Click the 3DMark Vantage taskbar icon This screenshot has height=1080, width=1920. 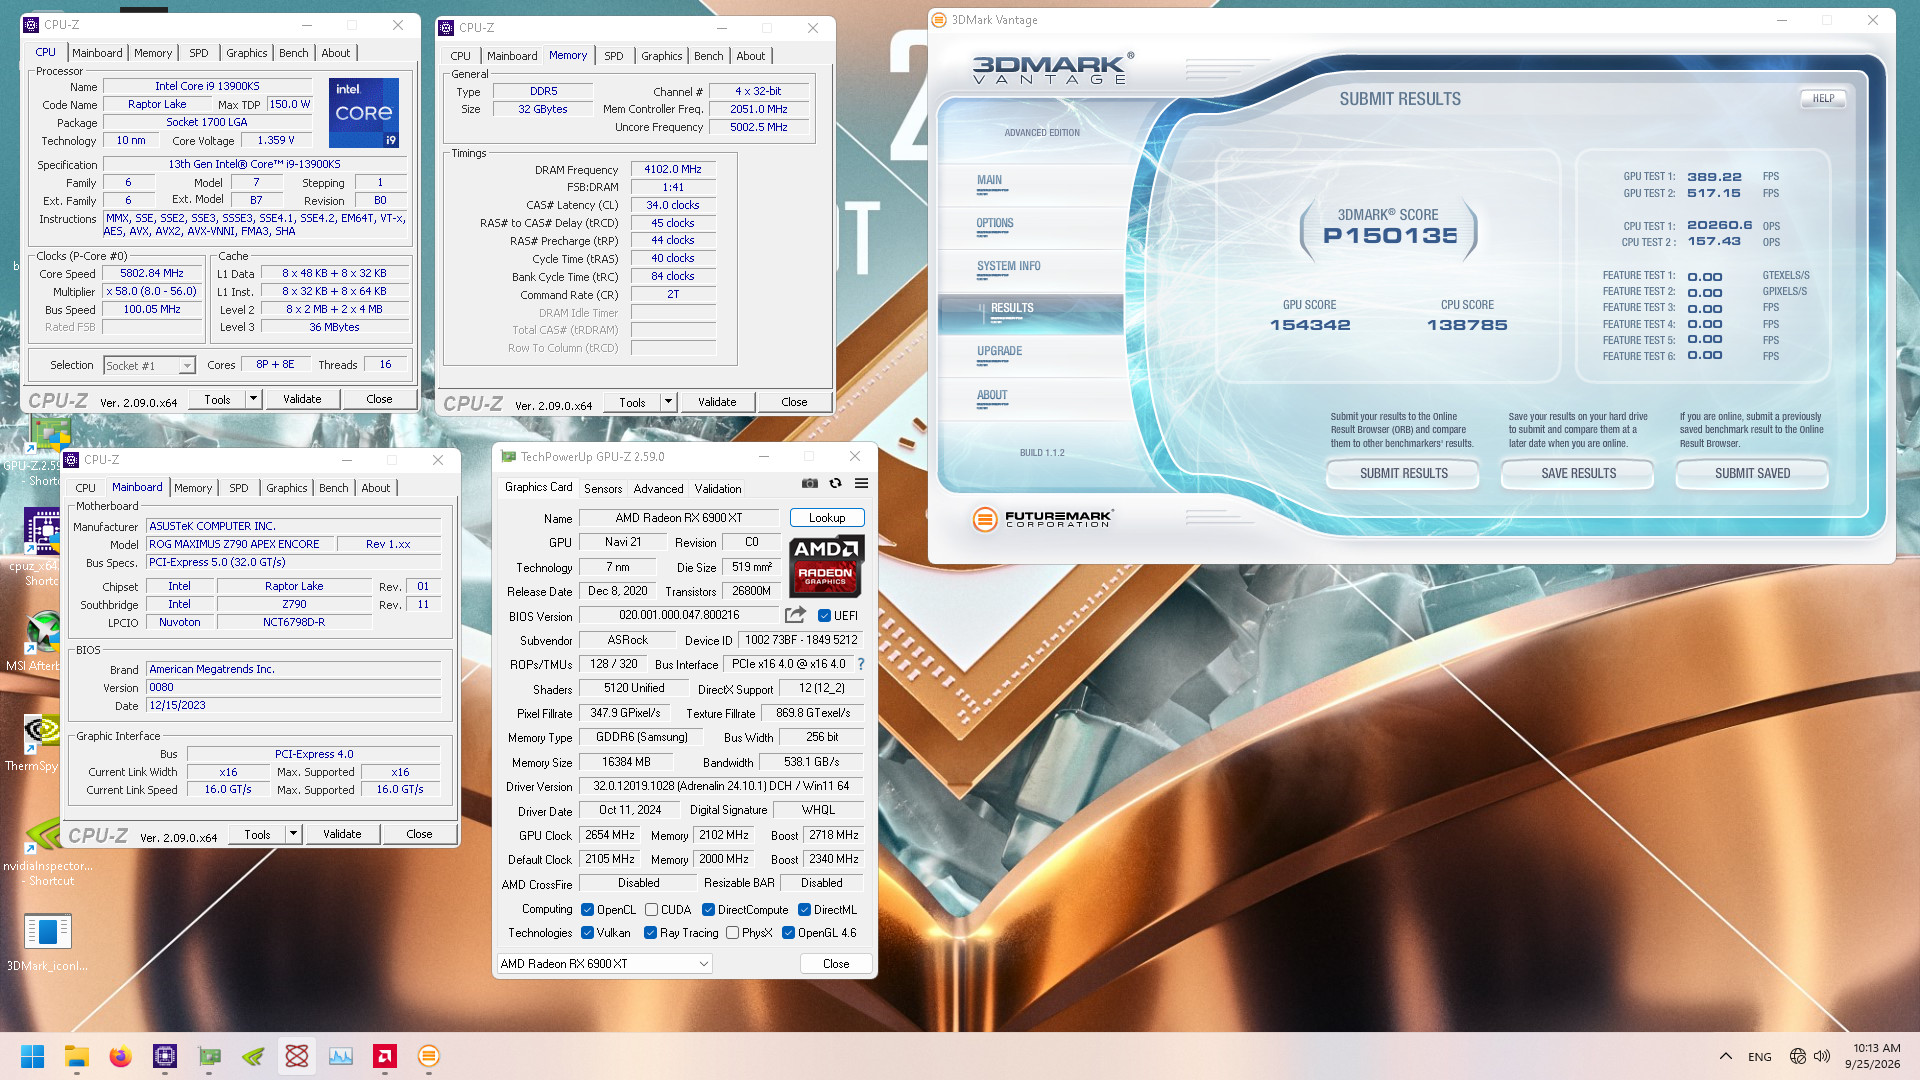pos(429,1056)
